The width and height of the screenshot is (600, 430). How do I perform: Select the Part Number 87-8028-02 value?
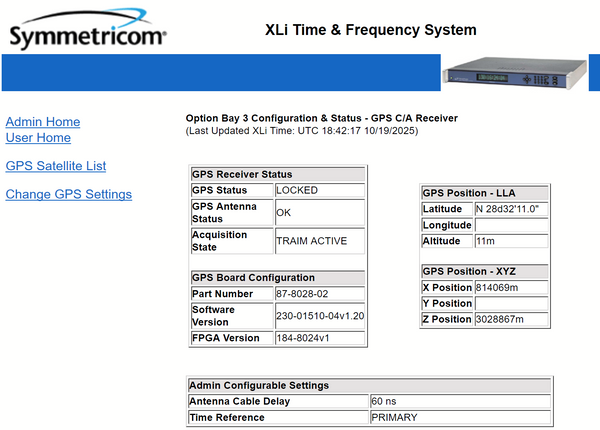(319, 294)
